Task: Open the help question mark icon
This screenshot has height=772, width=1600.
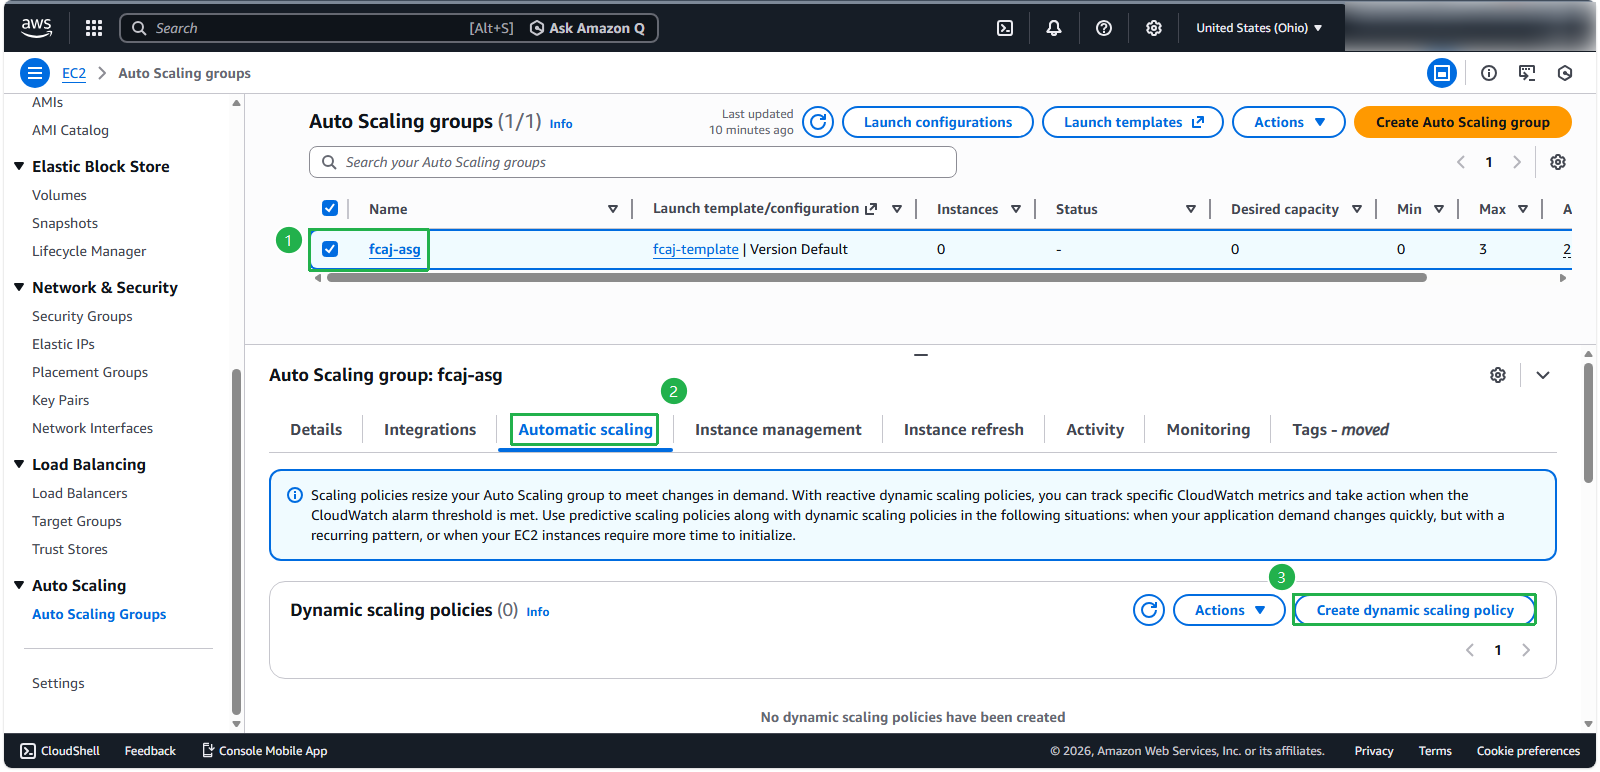Action: [x=1104, y=28]
